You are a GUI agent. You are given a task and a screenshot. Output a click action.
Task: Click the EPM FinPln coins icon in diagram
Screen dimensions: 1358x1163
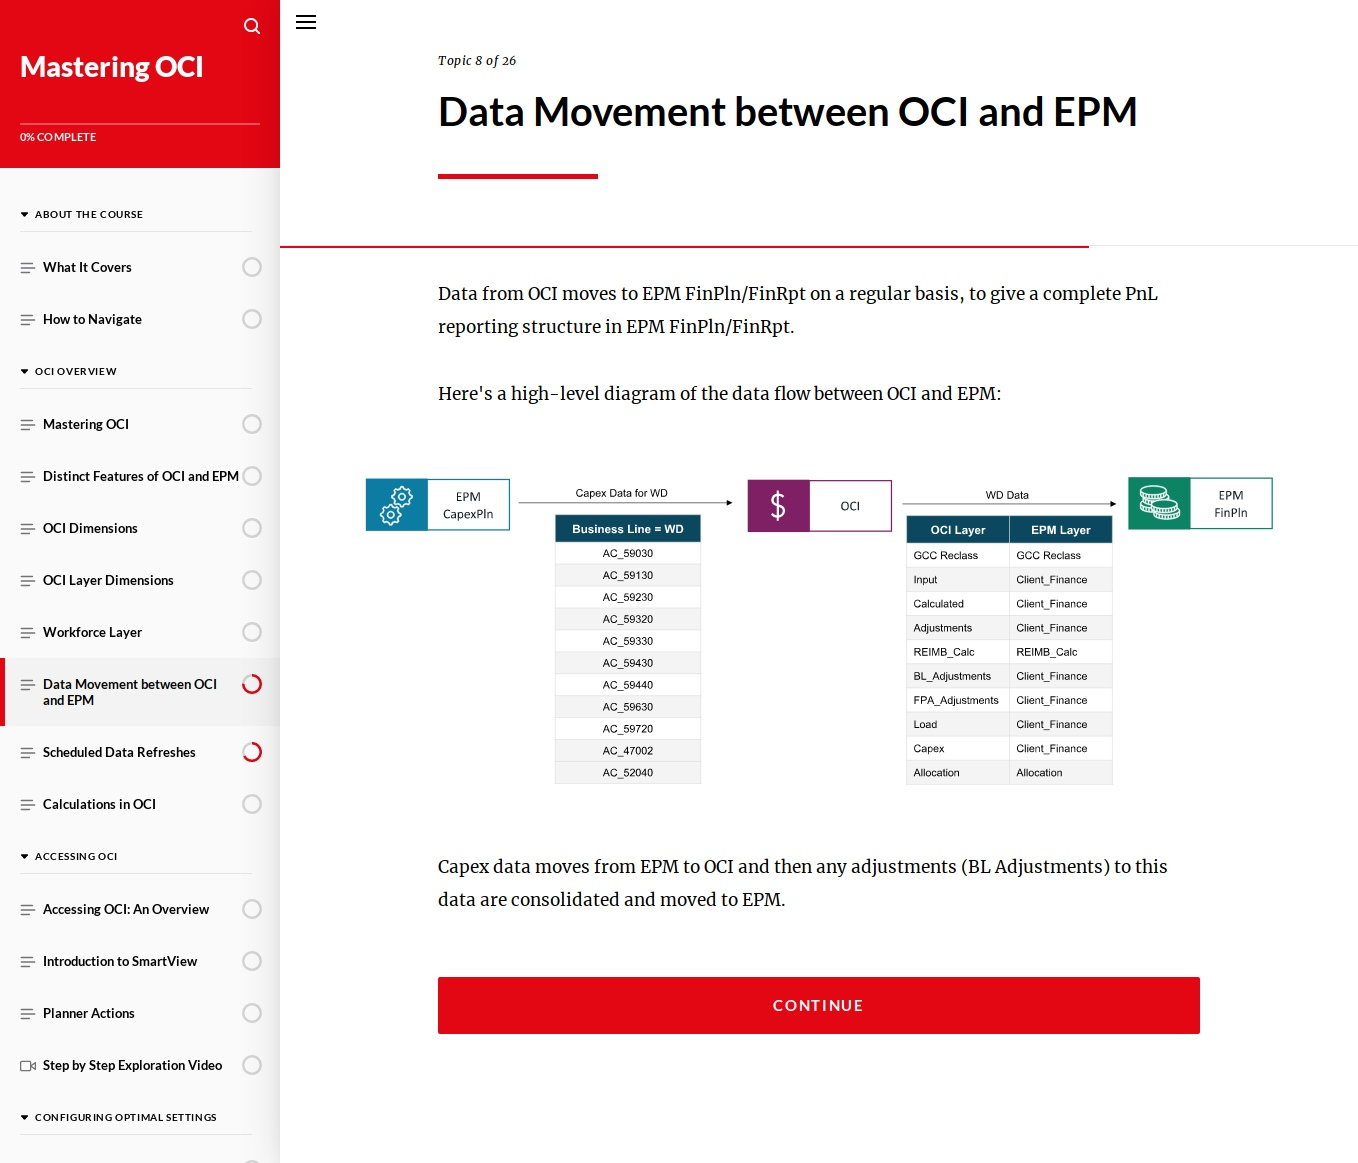(1160, 503)
